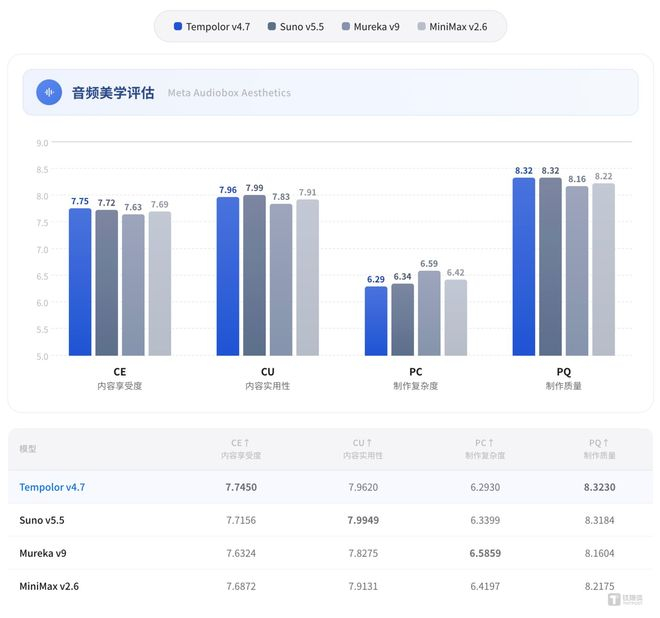Click the table value 6.3399
The height and width of the screenshot is (618, 660).
point(485,520)
